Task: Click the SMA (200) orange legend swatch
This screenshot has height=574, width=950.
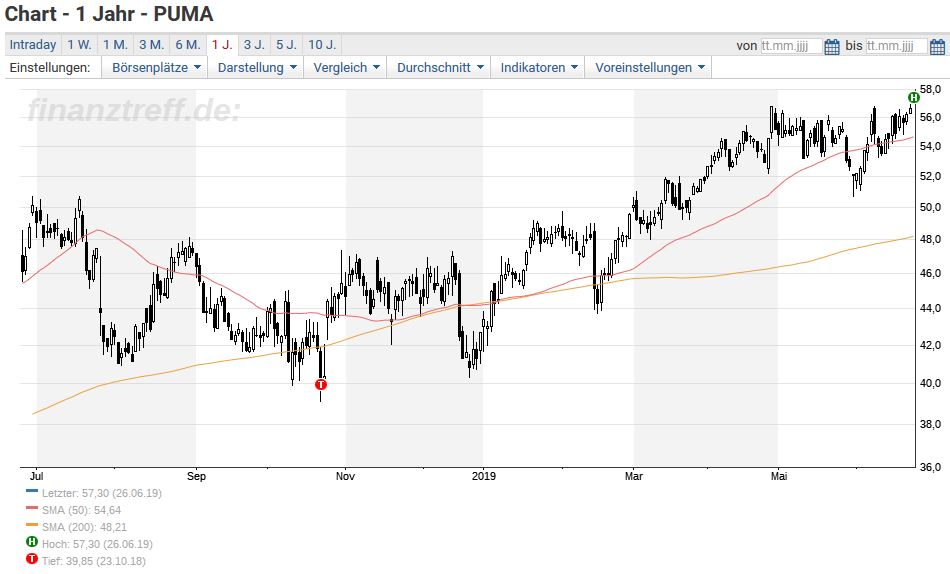Action: pyautogui.click(x=32, y=525)
